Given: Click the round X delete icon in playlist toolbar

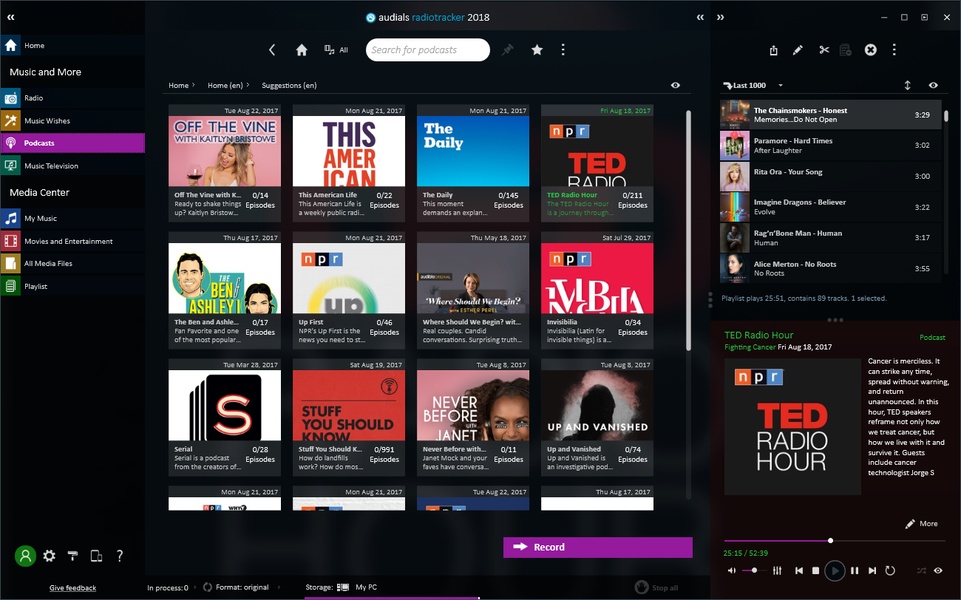Looking at the screenshot, I should (x=870, y=50).
